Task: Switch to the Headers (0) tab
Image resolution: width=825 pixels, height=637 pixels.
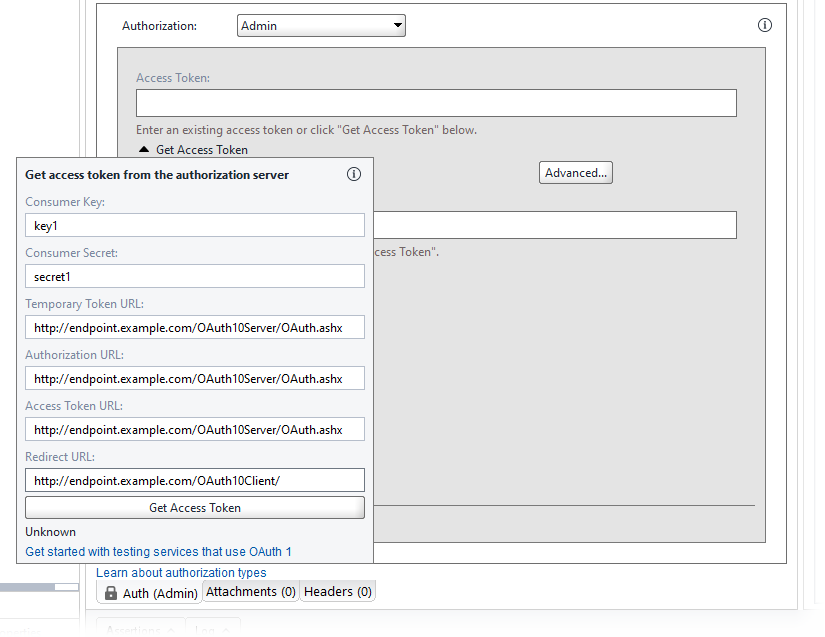Action: [x=337, y=591]
